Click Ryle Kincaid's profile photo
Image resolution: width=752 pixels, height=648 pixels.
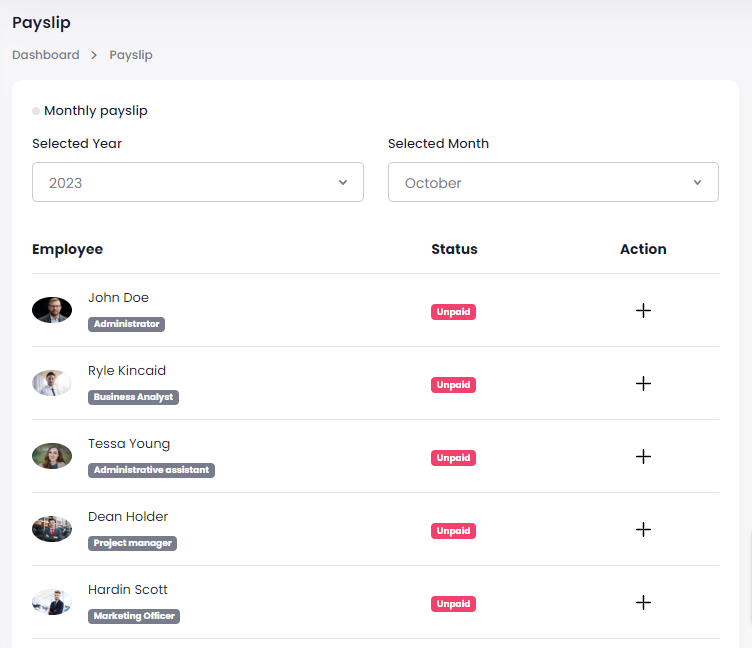[x=52, y=383]
